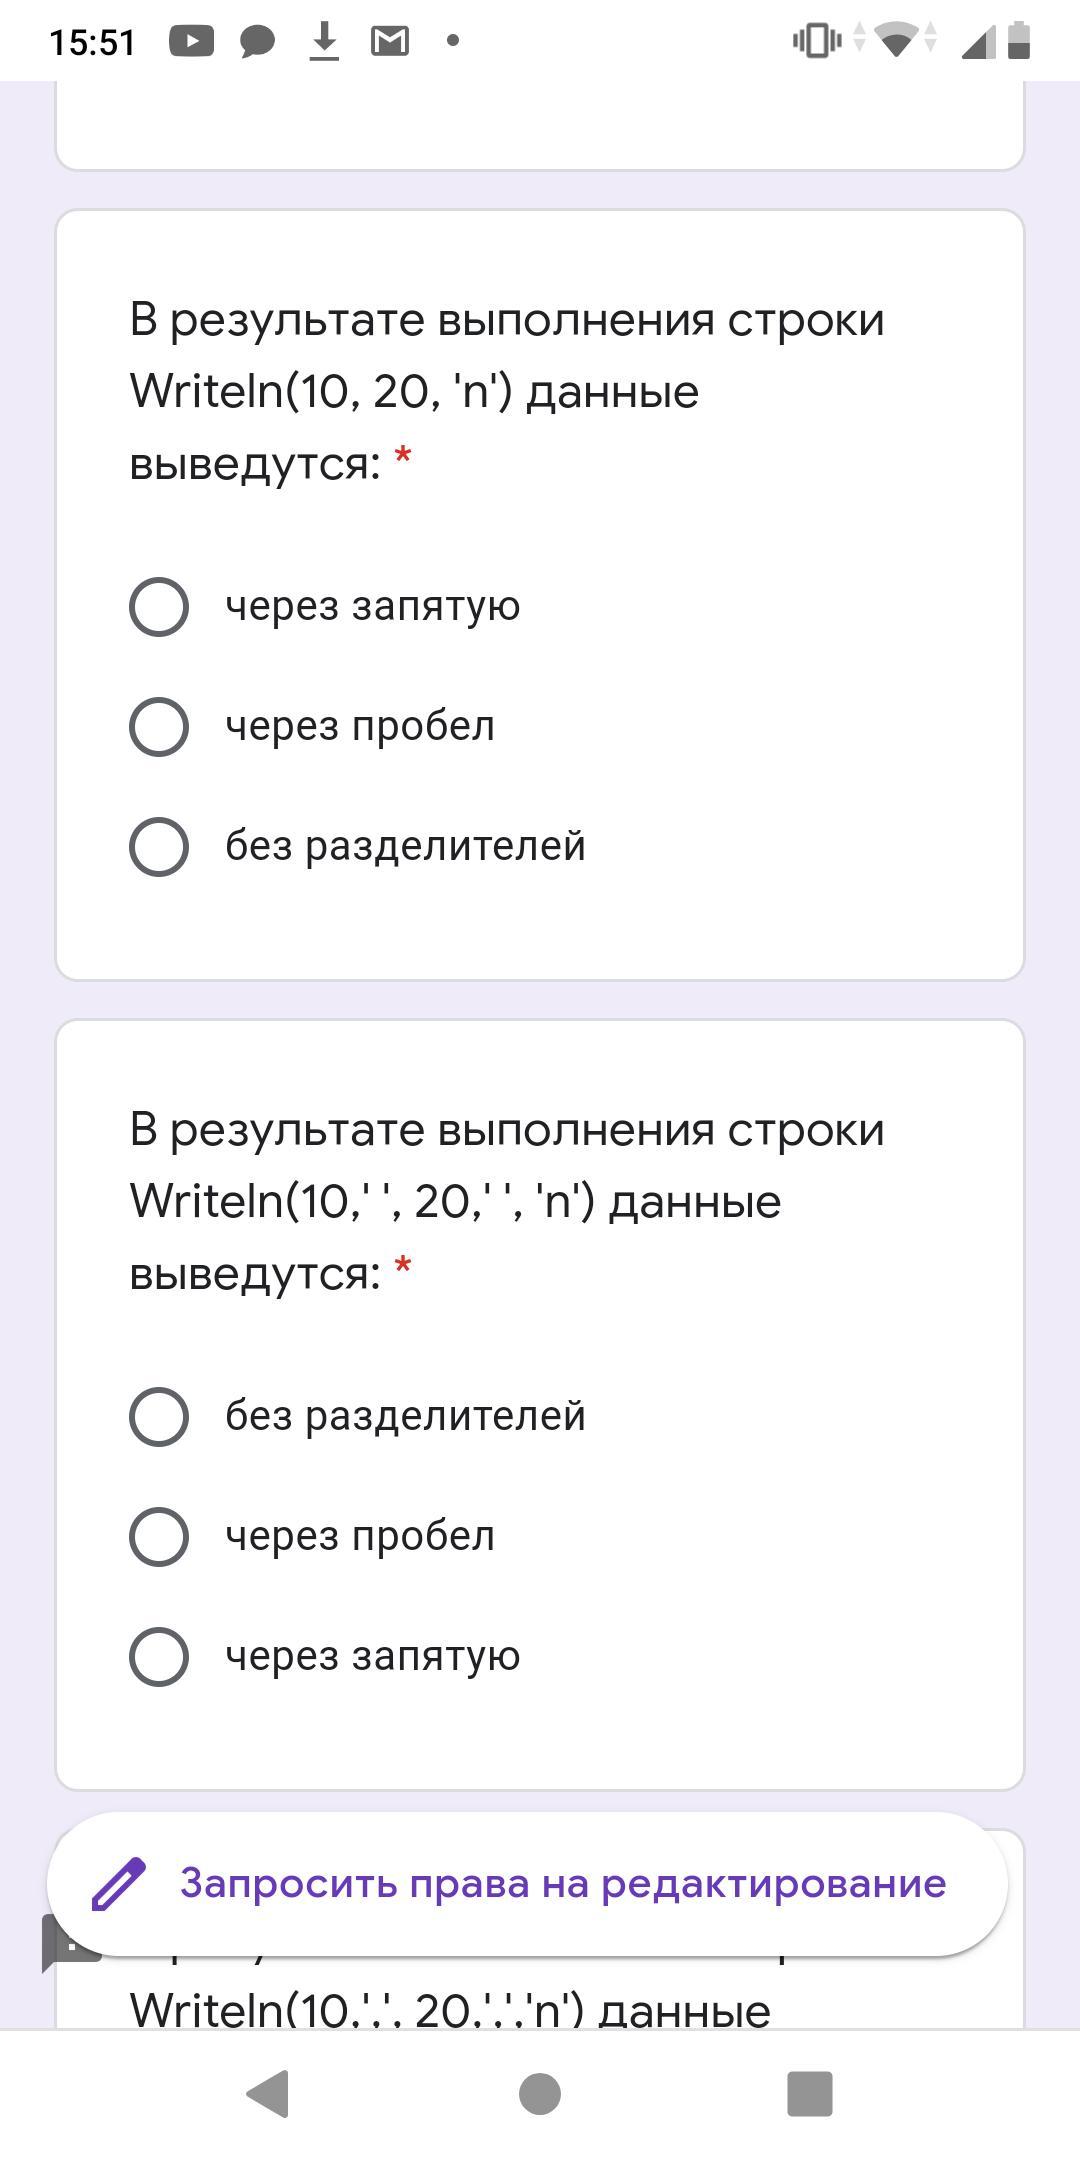Select 'через пробел' in second Writeln question
Screen dimensions: 1080x2160
(x=159, y=1537)
